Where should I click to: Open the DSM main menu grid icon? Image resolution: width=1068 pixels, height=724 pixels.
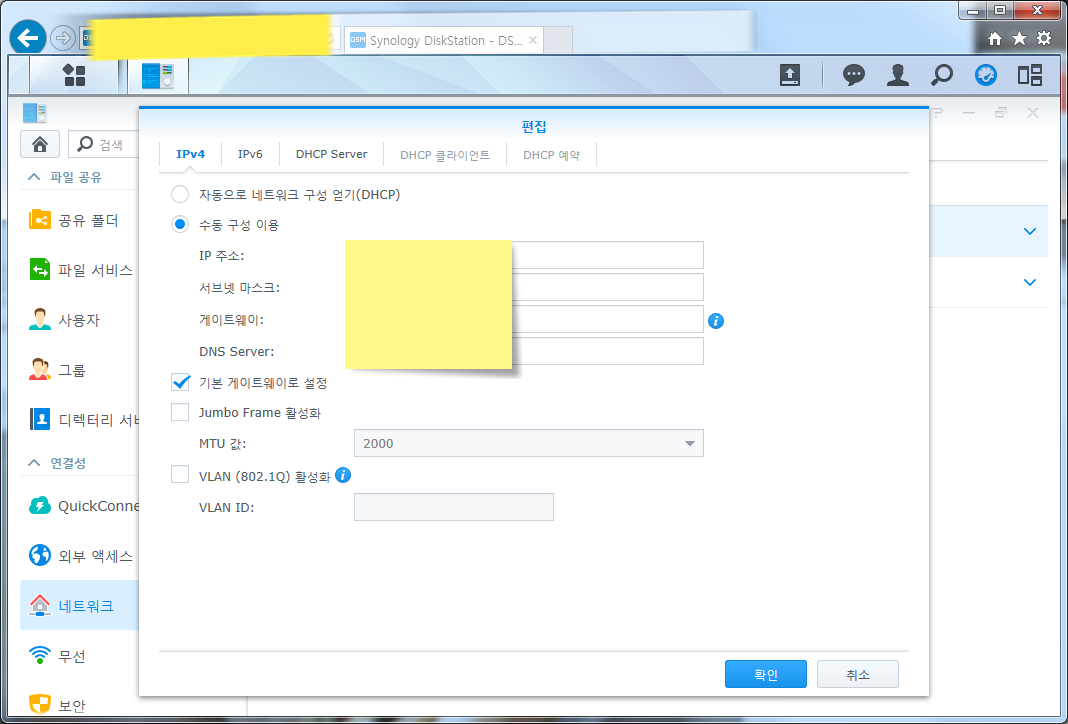pyautogui.click(x=74, y=75)
